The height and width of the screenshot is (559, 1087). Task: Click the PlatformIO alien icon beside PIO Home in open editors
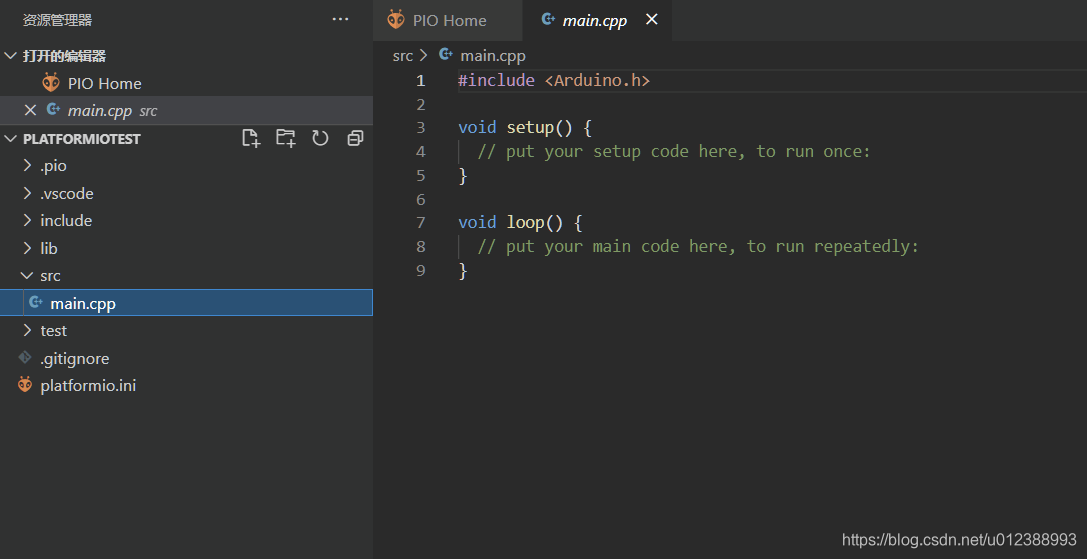(51, 83)
